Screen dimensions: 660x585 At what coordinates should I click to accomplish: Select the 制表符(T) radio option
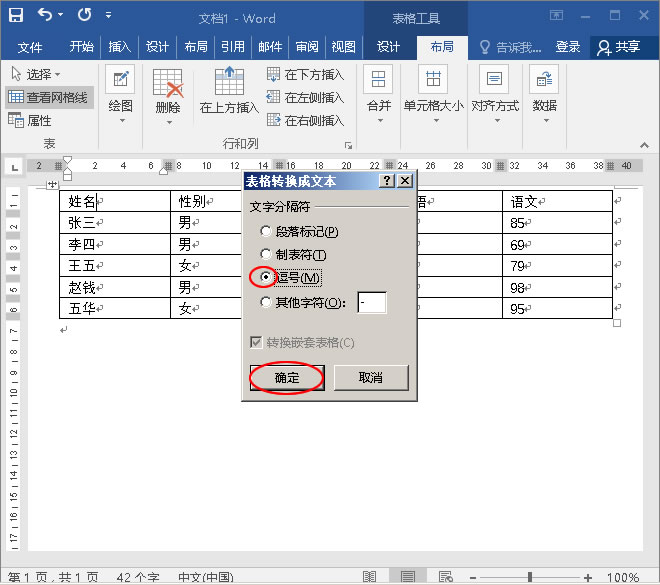(x=293, y=255)
